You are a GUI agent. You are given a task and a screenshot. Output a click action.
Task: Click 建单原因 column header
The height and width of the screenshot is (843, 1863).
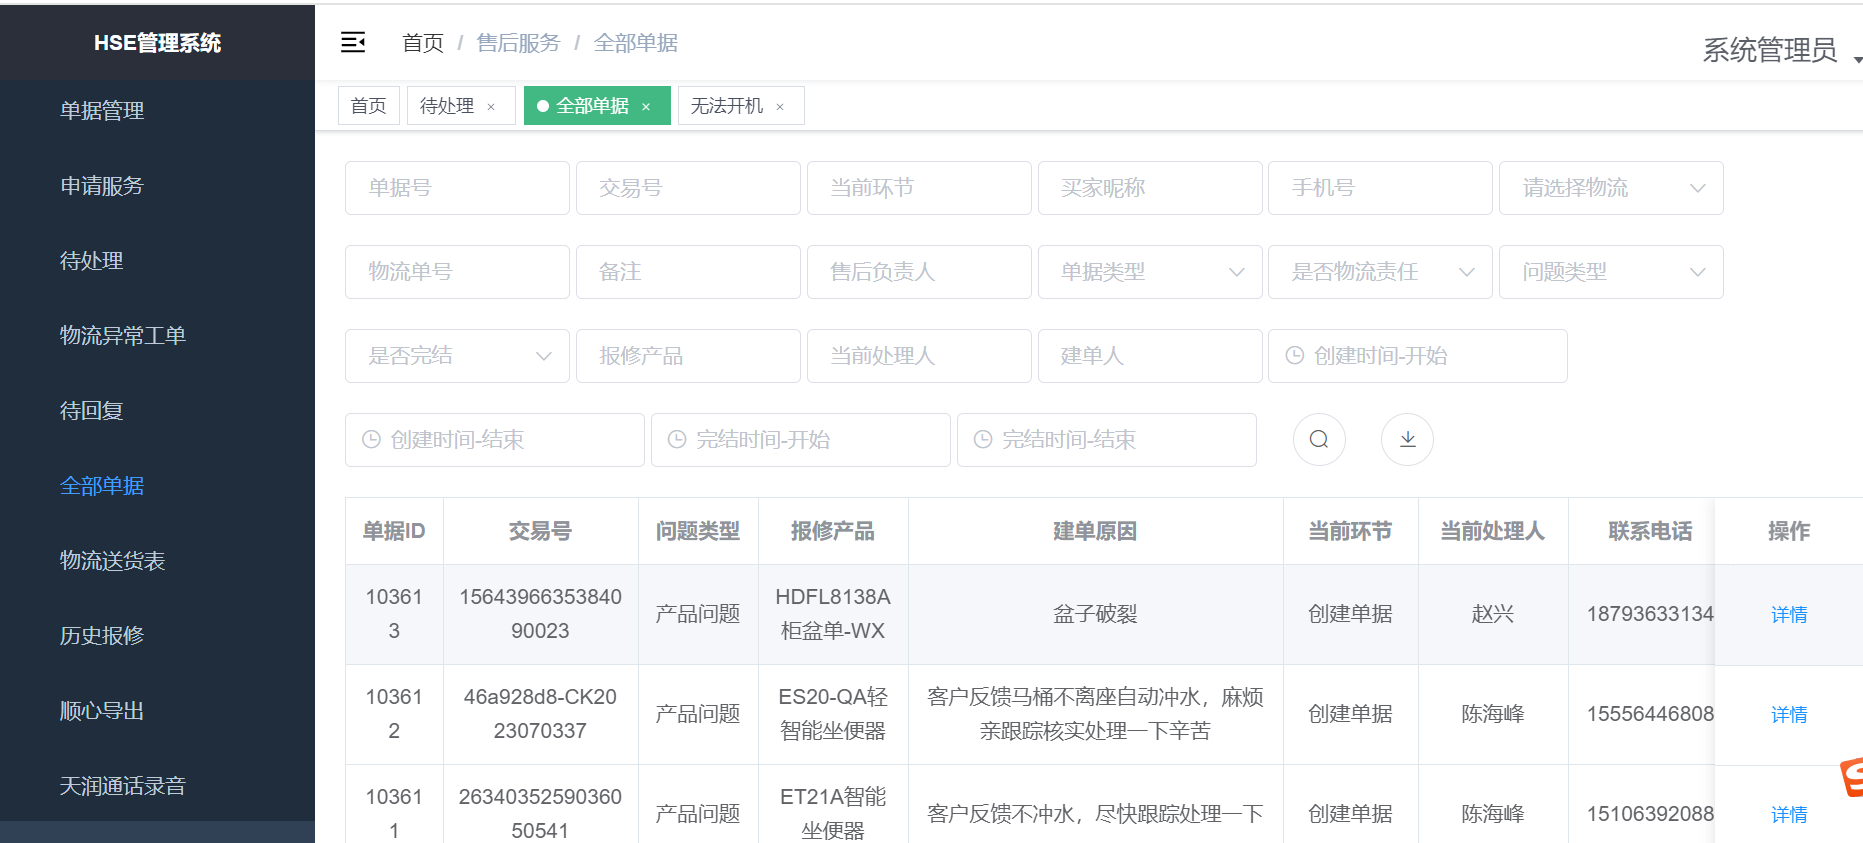(1095, 531)
